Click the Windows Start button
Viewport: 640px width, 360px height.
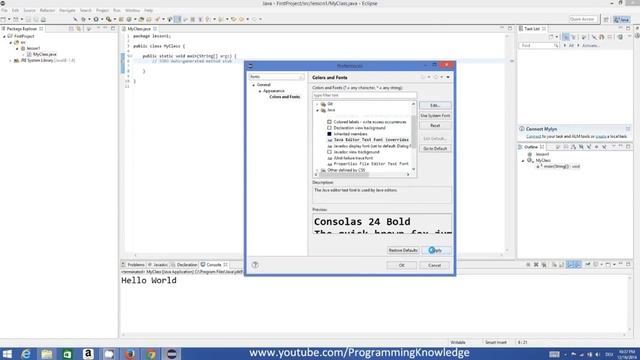coord(7,353)
